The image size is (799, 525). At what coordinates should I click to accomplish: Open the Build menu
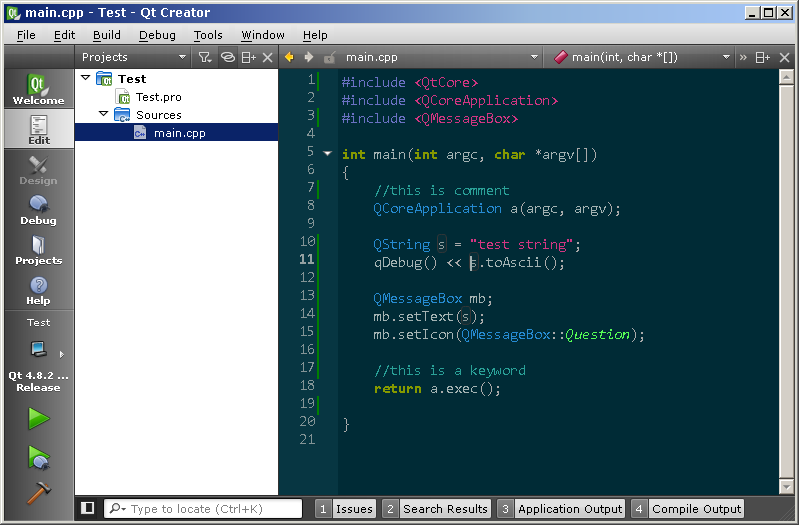106,35
